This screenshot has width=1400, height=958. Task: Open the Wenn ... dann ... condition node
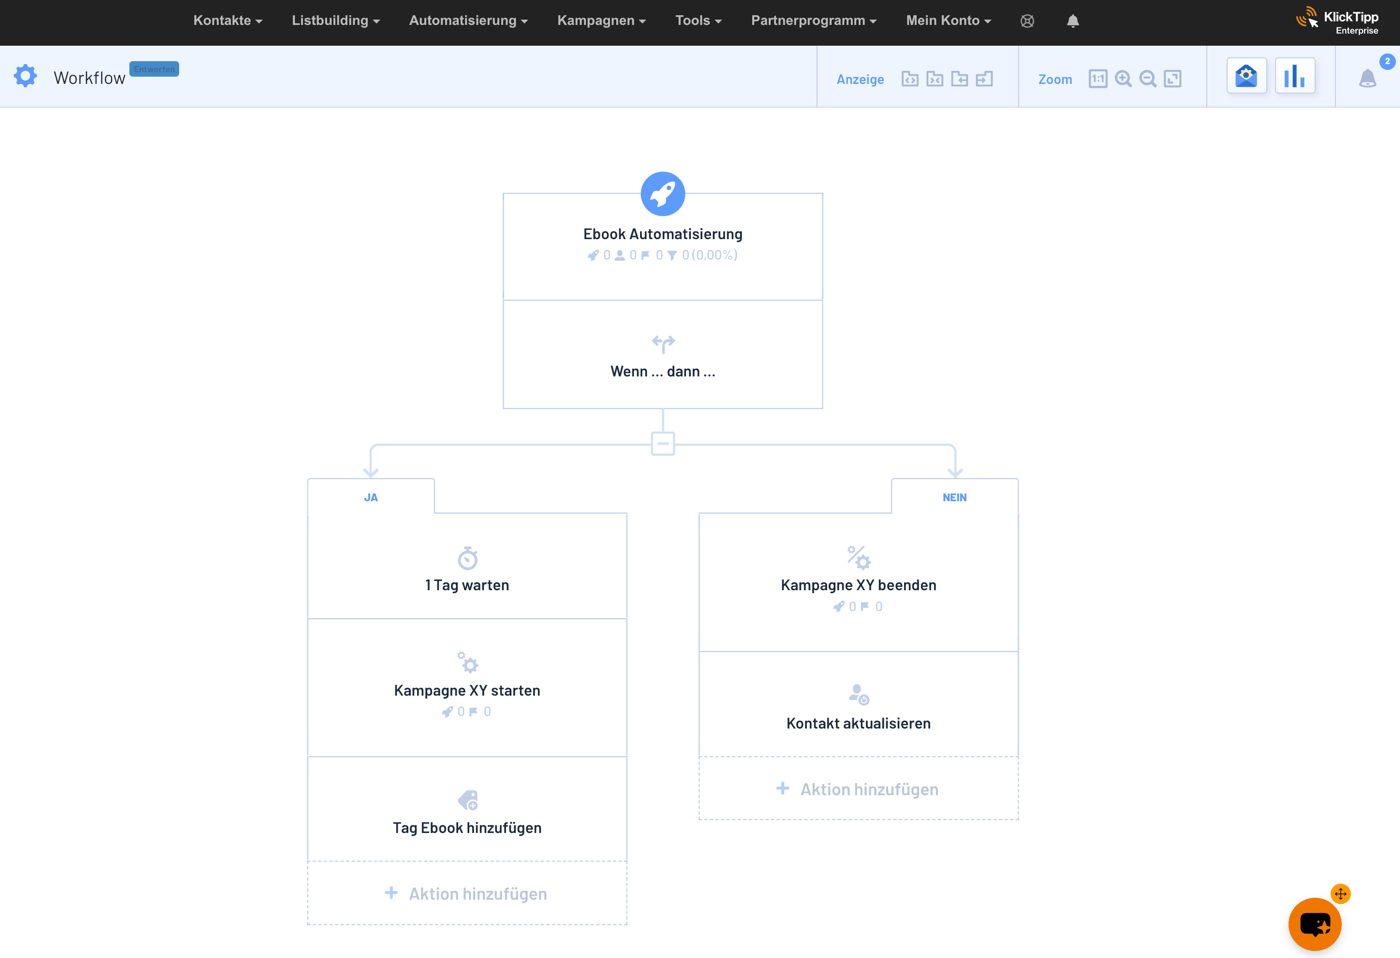[663, 354]
